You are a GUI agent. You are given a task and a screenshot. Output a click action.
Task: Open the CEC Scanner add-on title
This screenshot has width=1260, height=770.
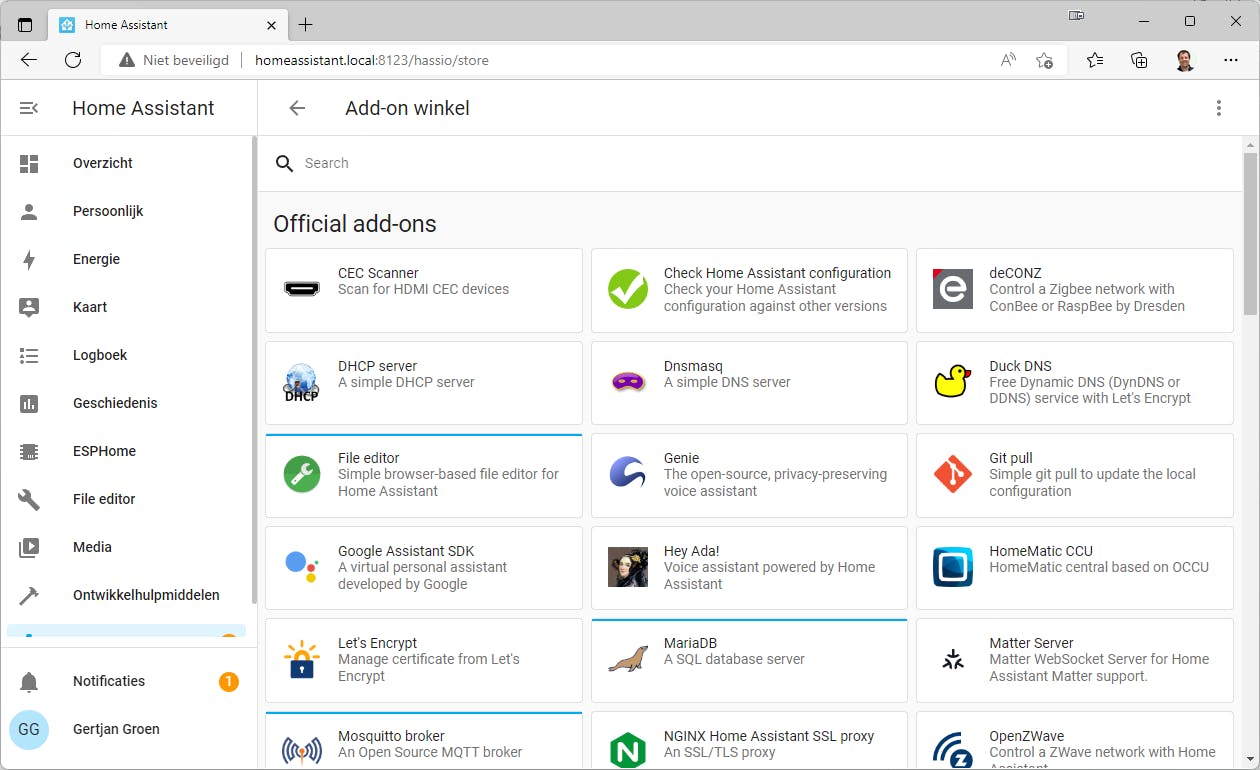(x=378, y=273)
